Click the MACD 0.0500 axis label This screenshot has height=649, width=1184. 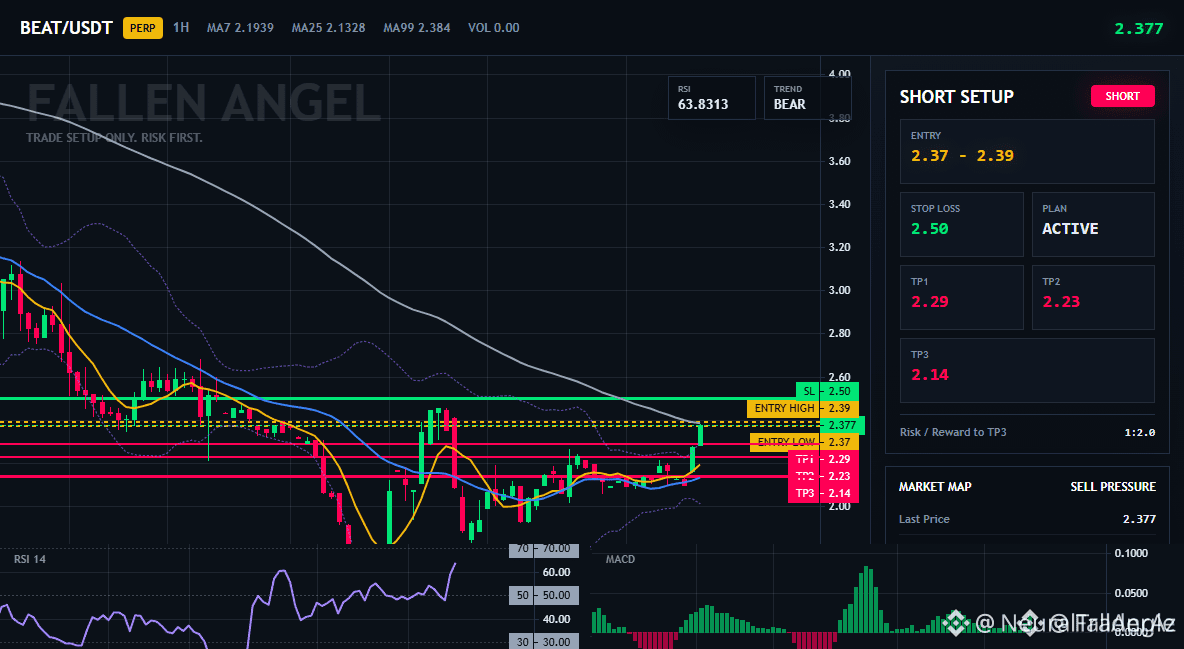pyautogui.click(x=1131, y=593)
